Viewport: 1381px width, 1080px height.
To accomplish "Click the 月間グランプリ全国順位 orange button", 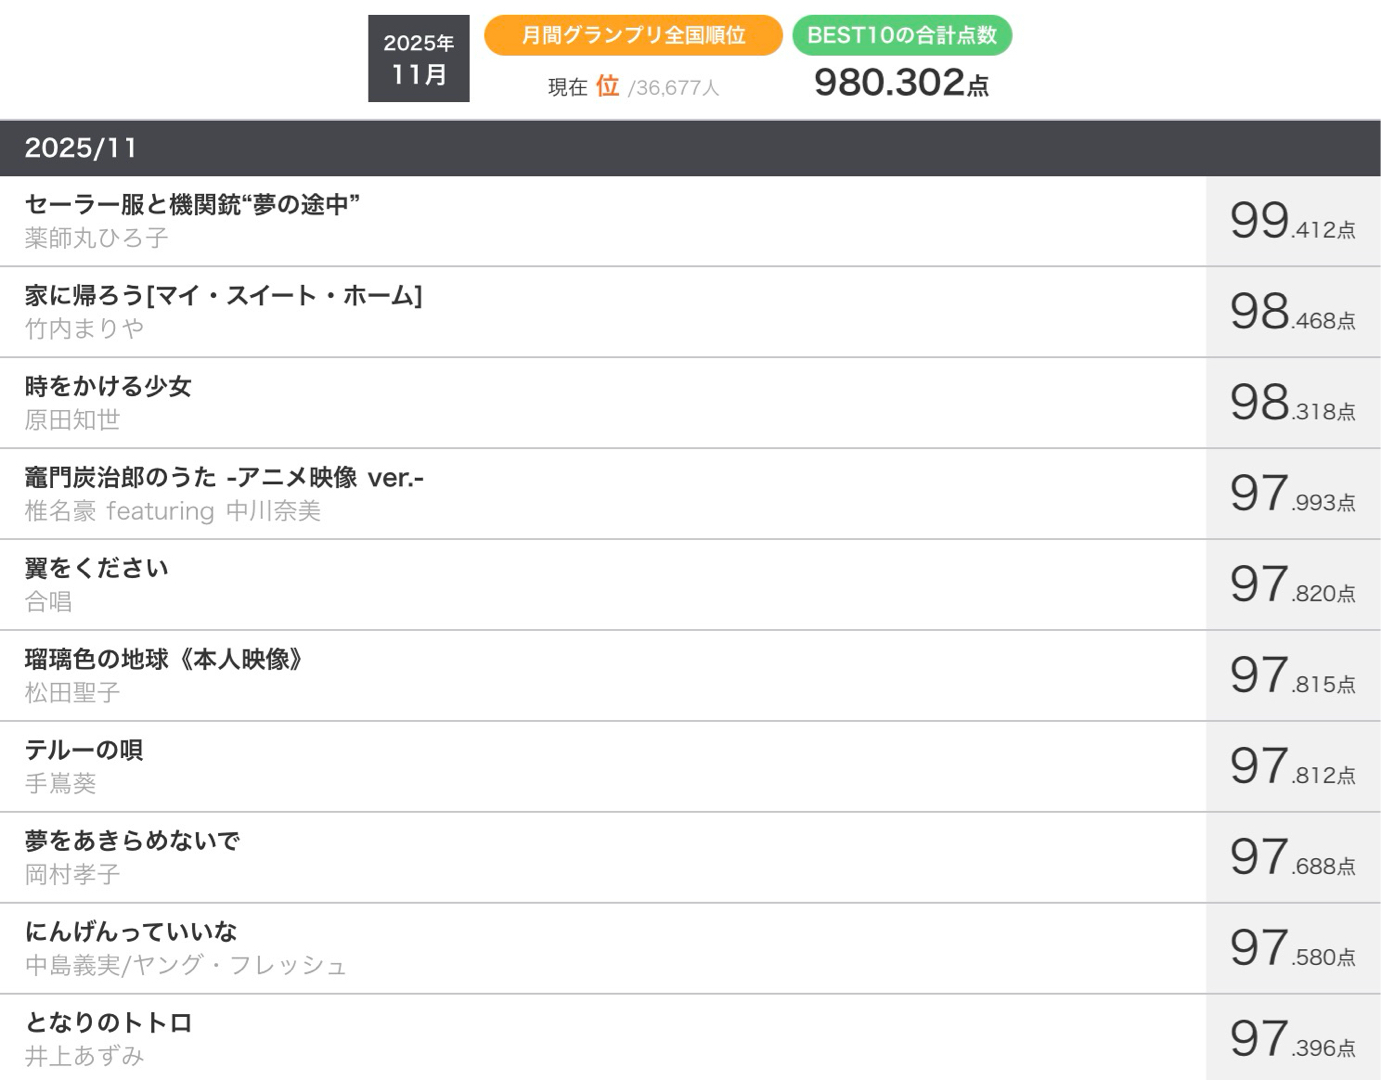I will click(633, 35).
